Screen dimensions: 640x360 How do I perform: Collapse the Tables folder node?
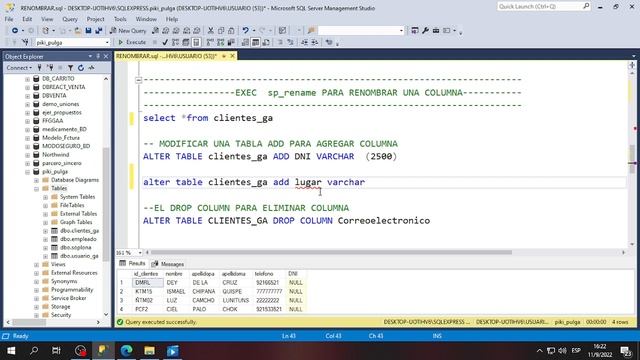point(36,189)
